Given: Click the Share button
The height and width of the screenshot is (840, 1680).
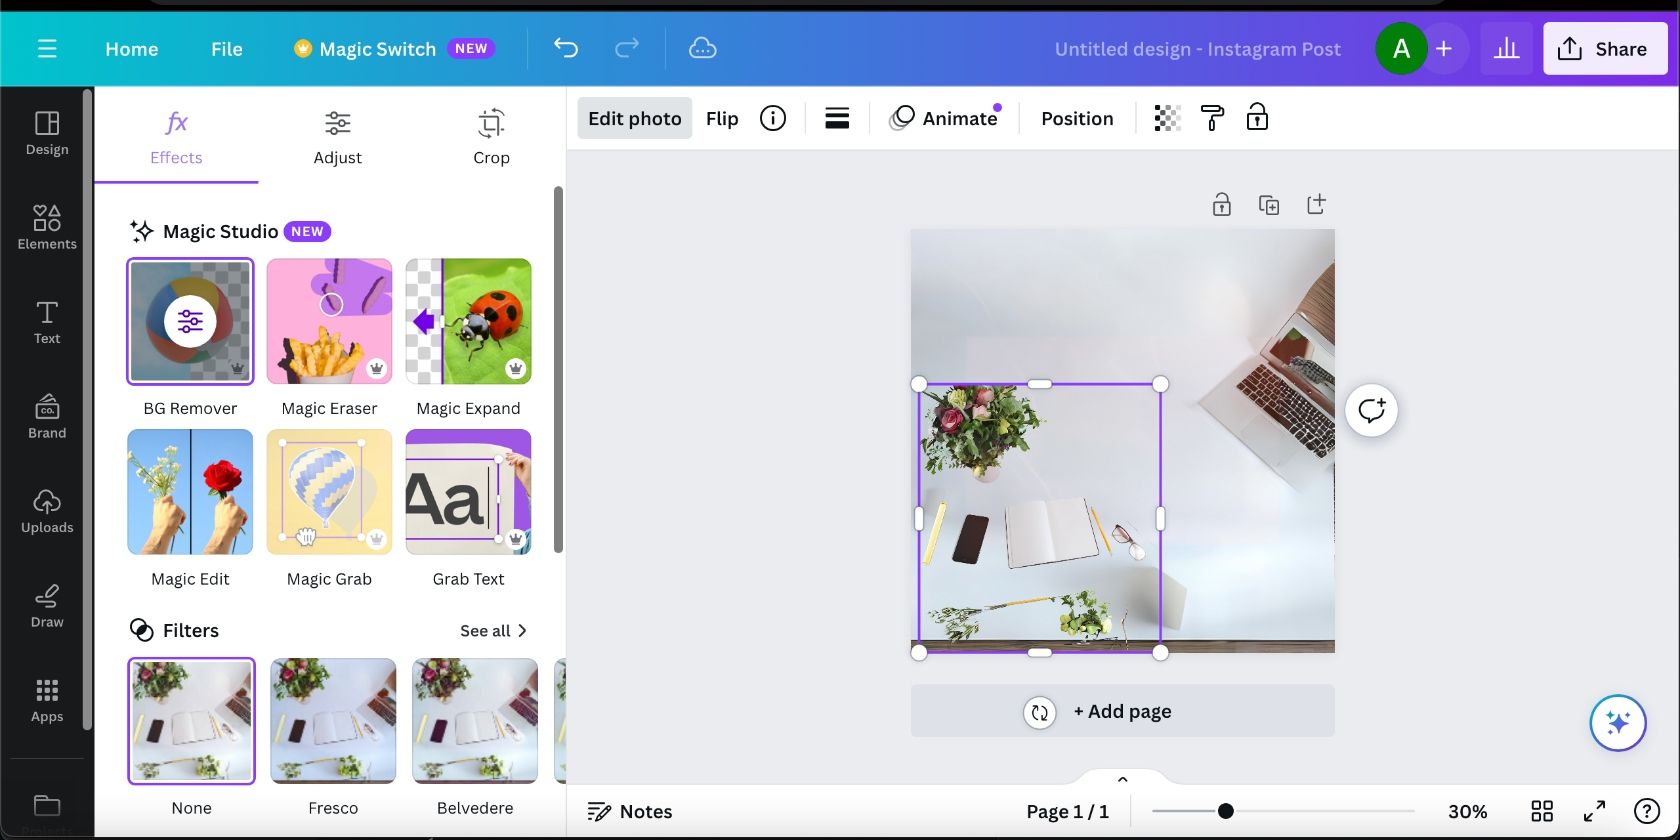Looking at the screenshot, I should tap(1604, 49).
